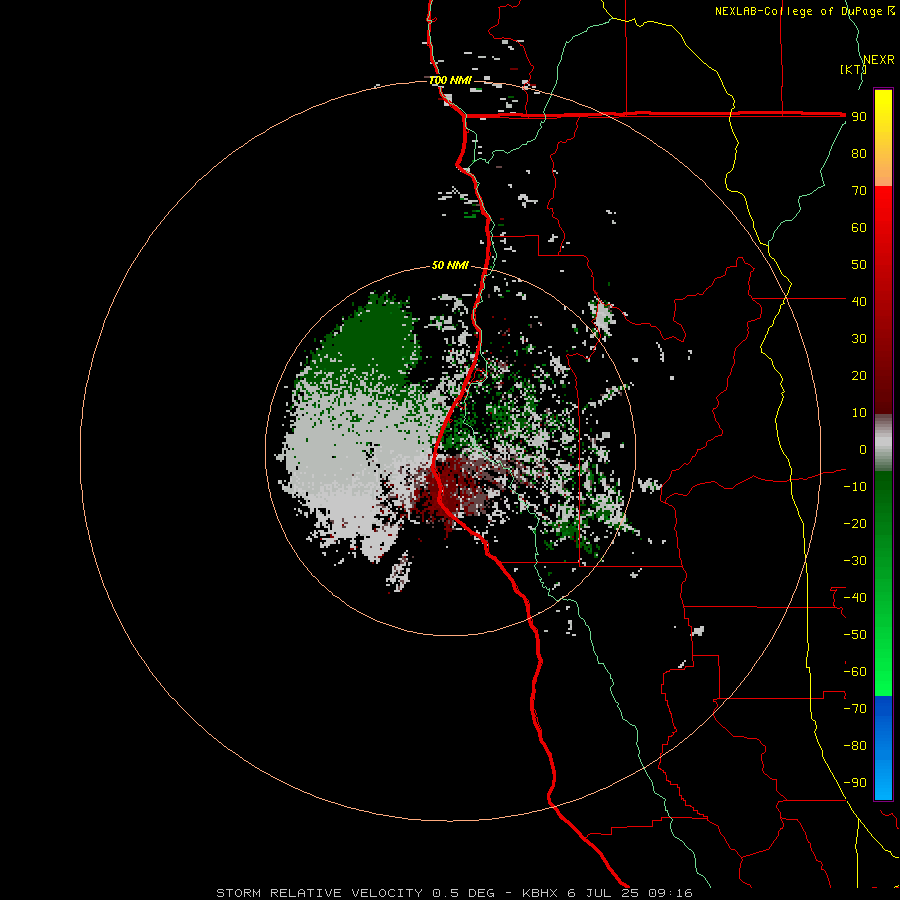Click the -40 value on the velocity scale
The height and width of the screenshot is (900, 900).
click(855, 598)
